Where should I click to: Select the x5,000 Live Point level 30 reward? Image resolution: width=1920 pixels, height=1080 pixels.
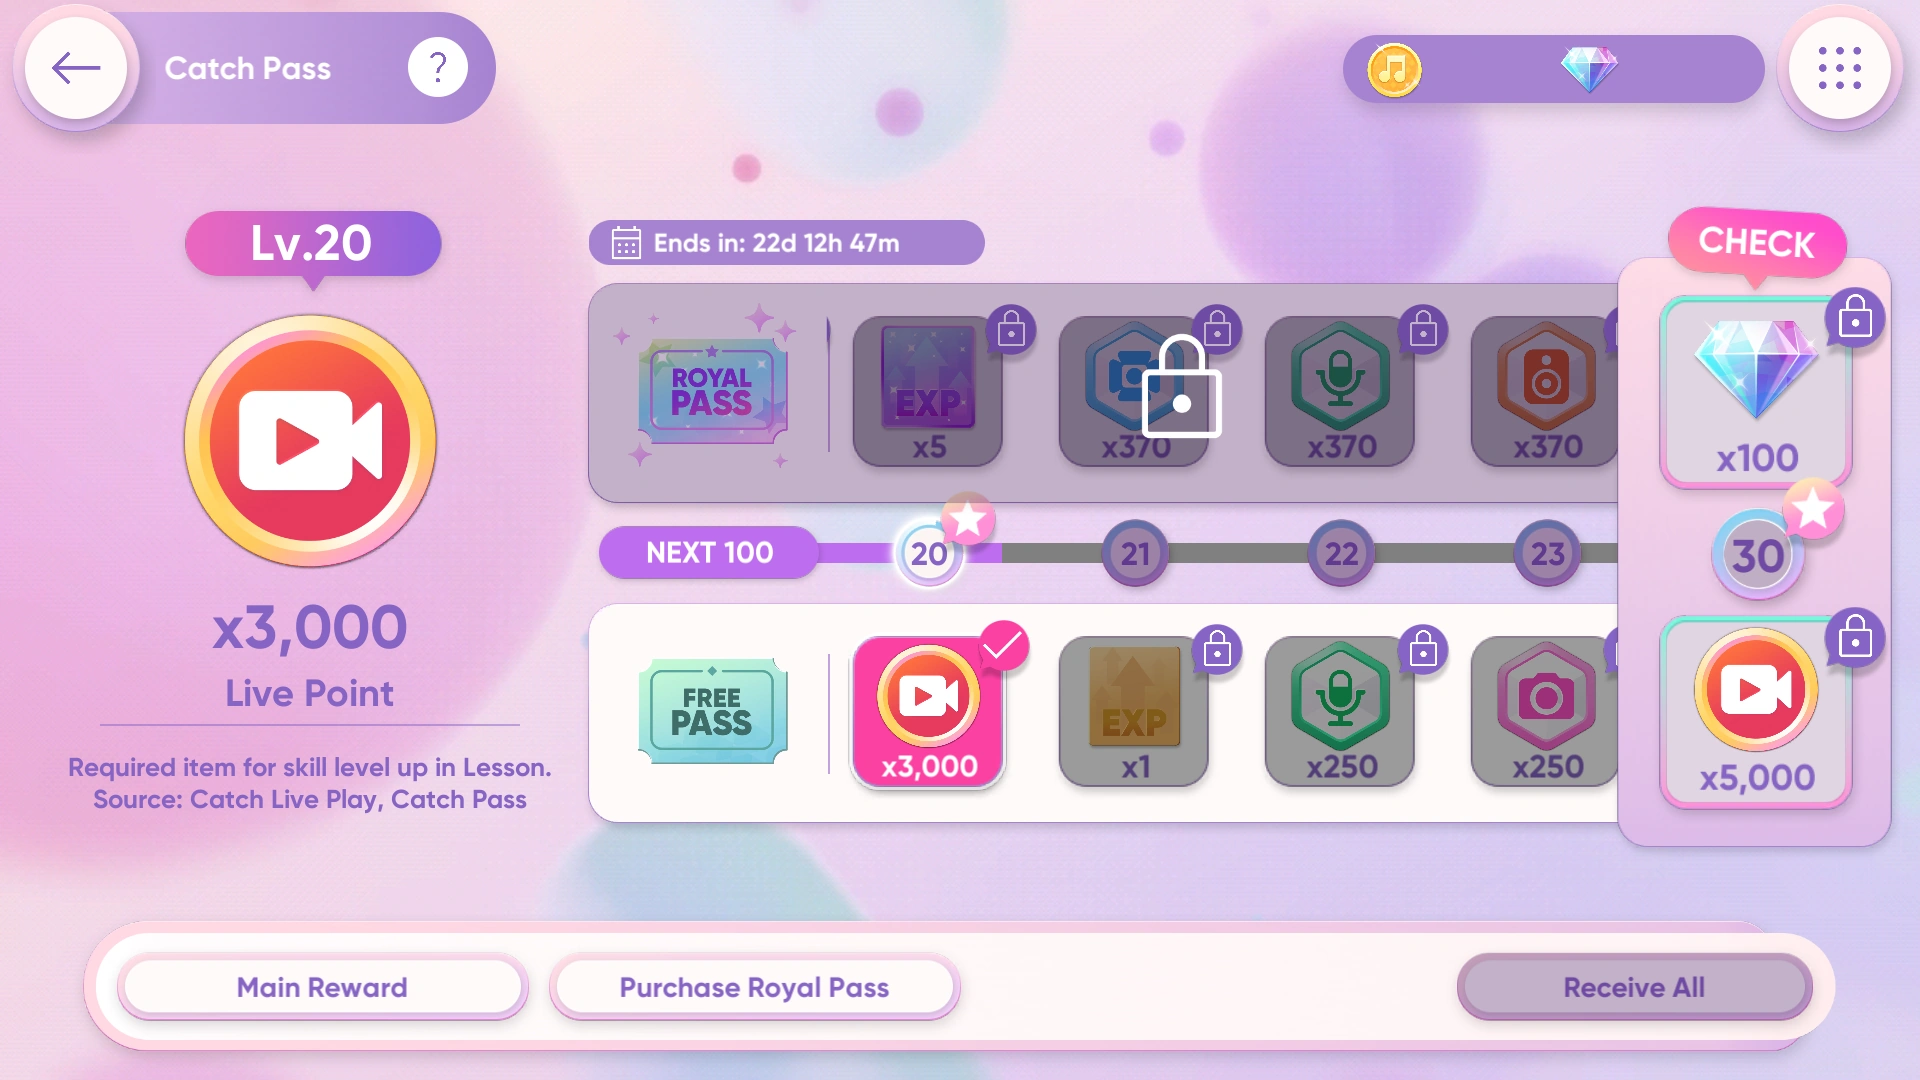[x=1756, y=711]
